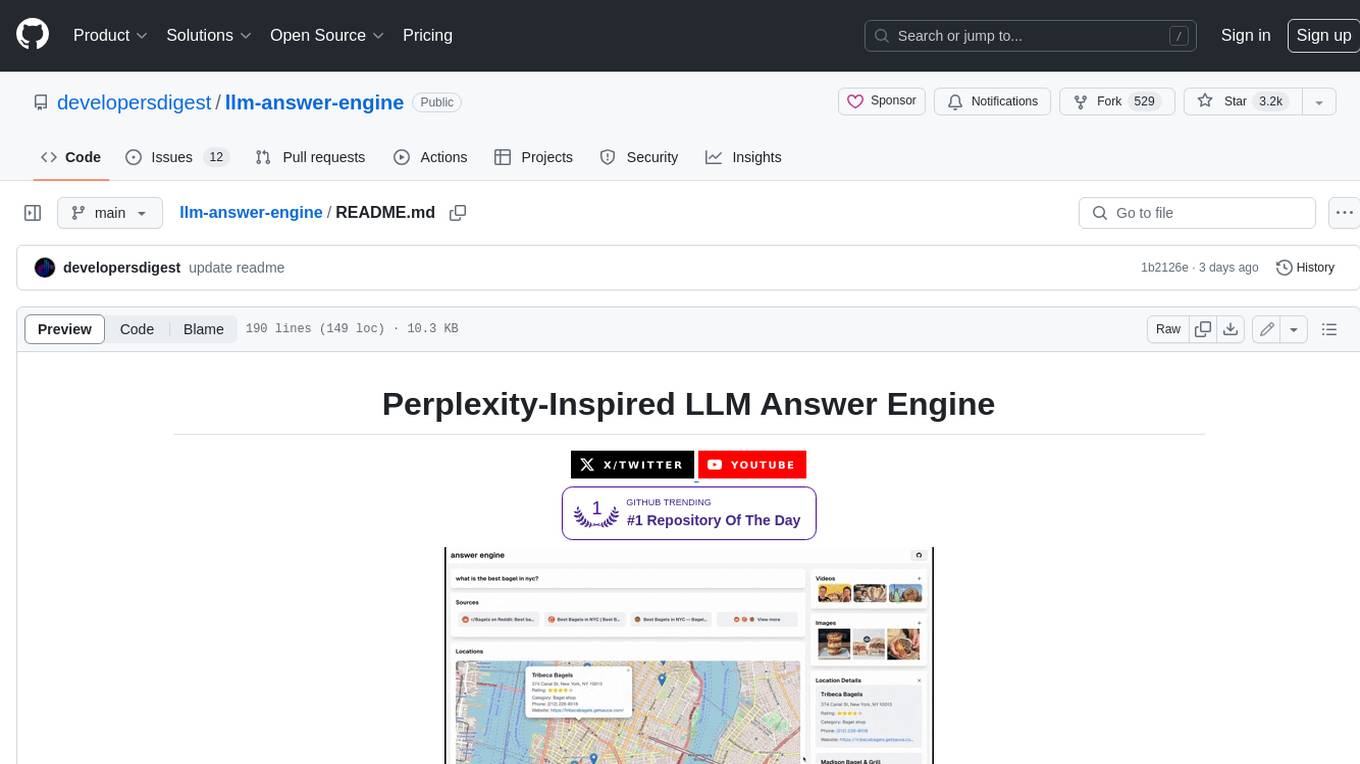Viewport: 1360px width, 764px height.
Task: Switch to the Insights tab
Action: pos(743,157)
